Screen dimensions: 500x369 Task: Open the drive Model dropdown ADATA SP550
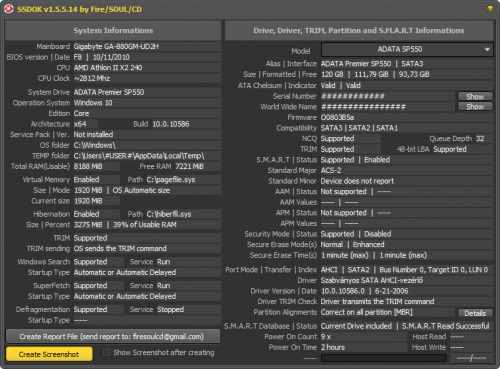(407, 49)
